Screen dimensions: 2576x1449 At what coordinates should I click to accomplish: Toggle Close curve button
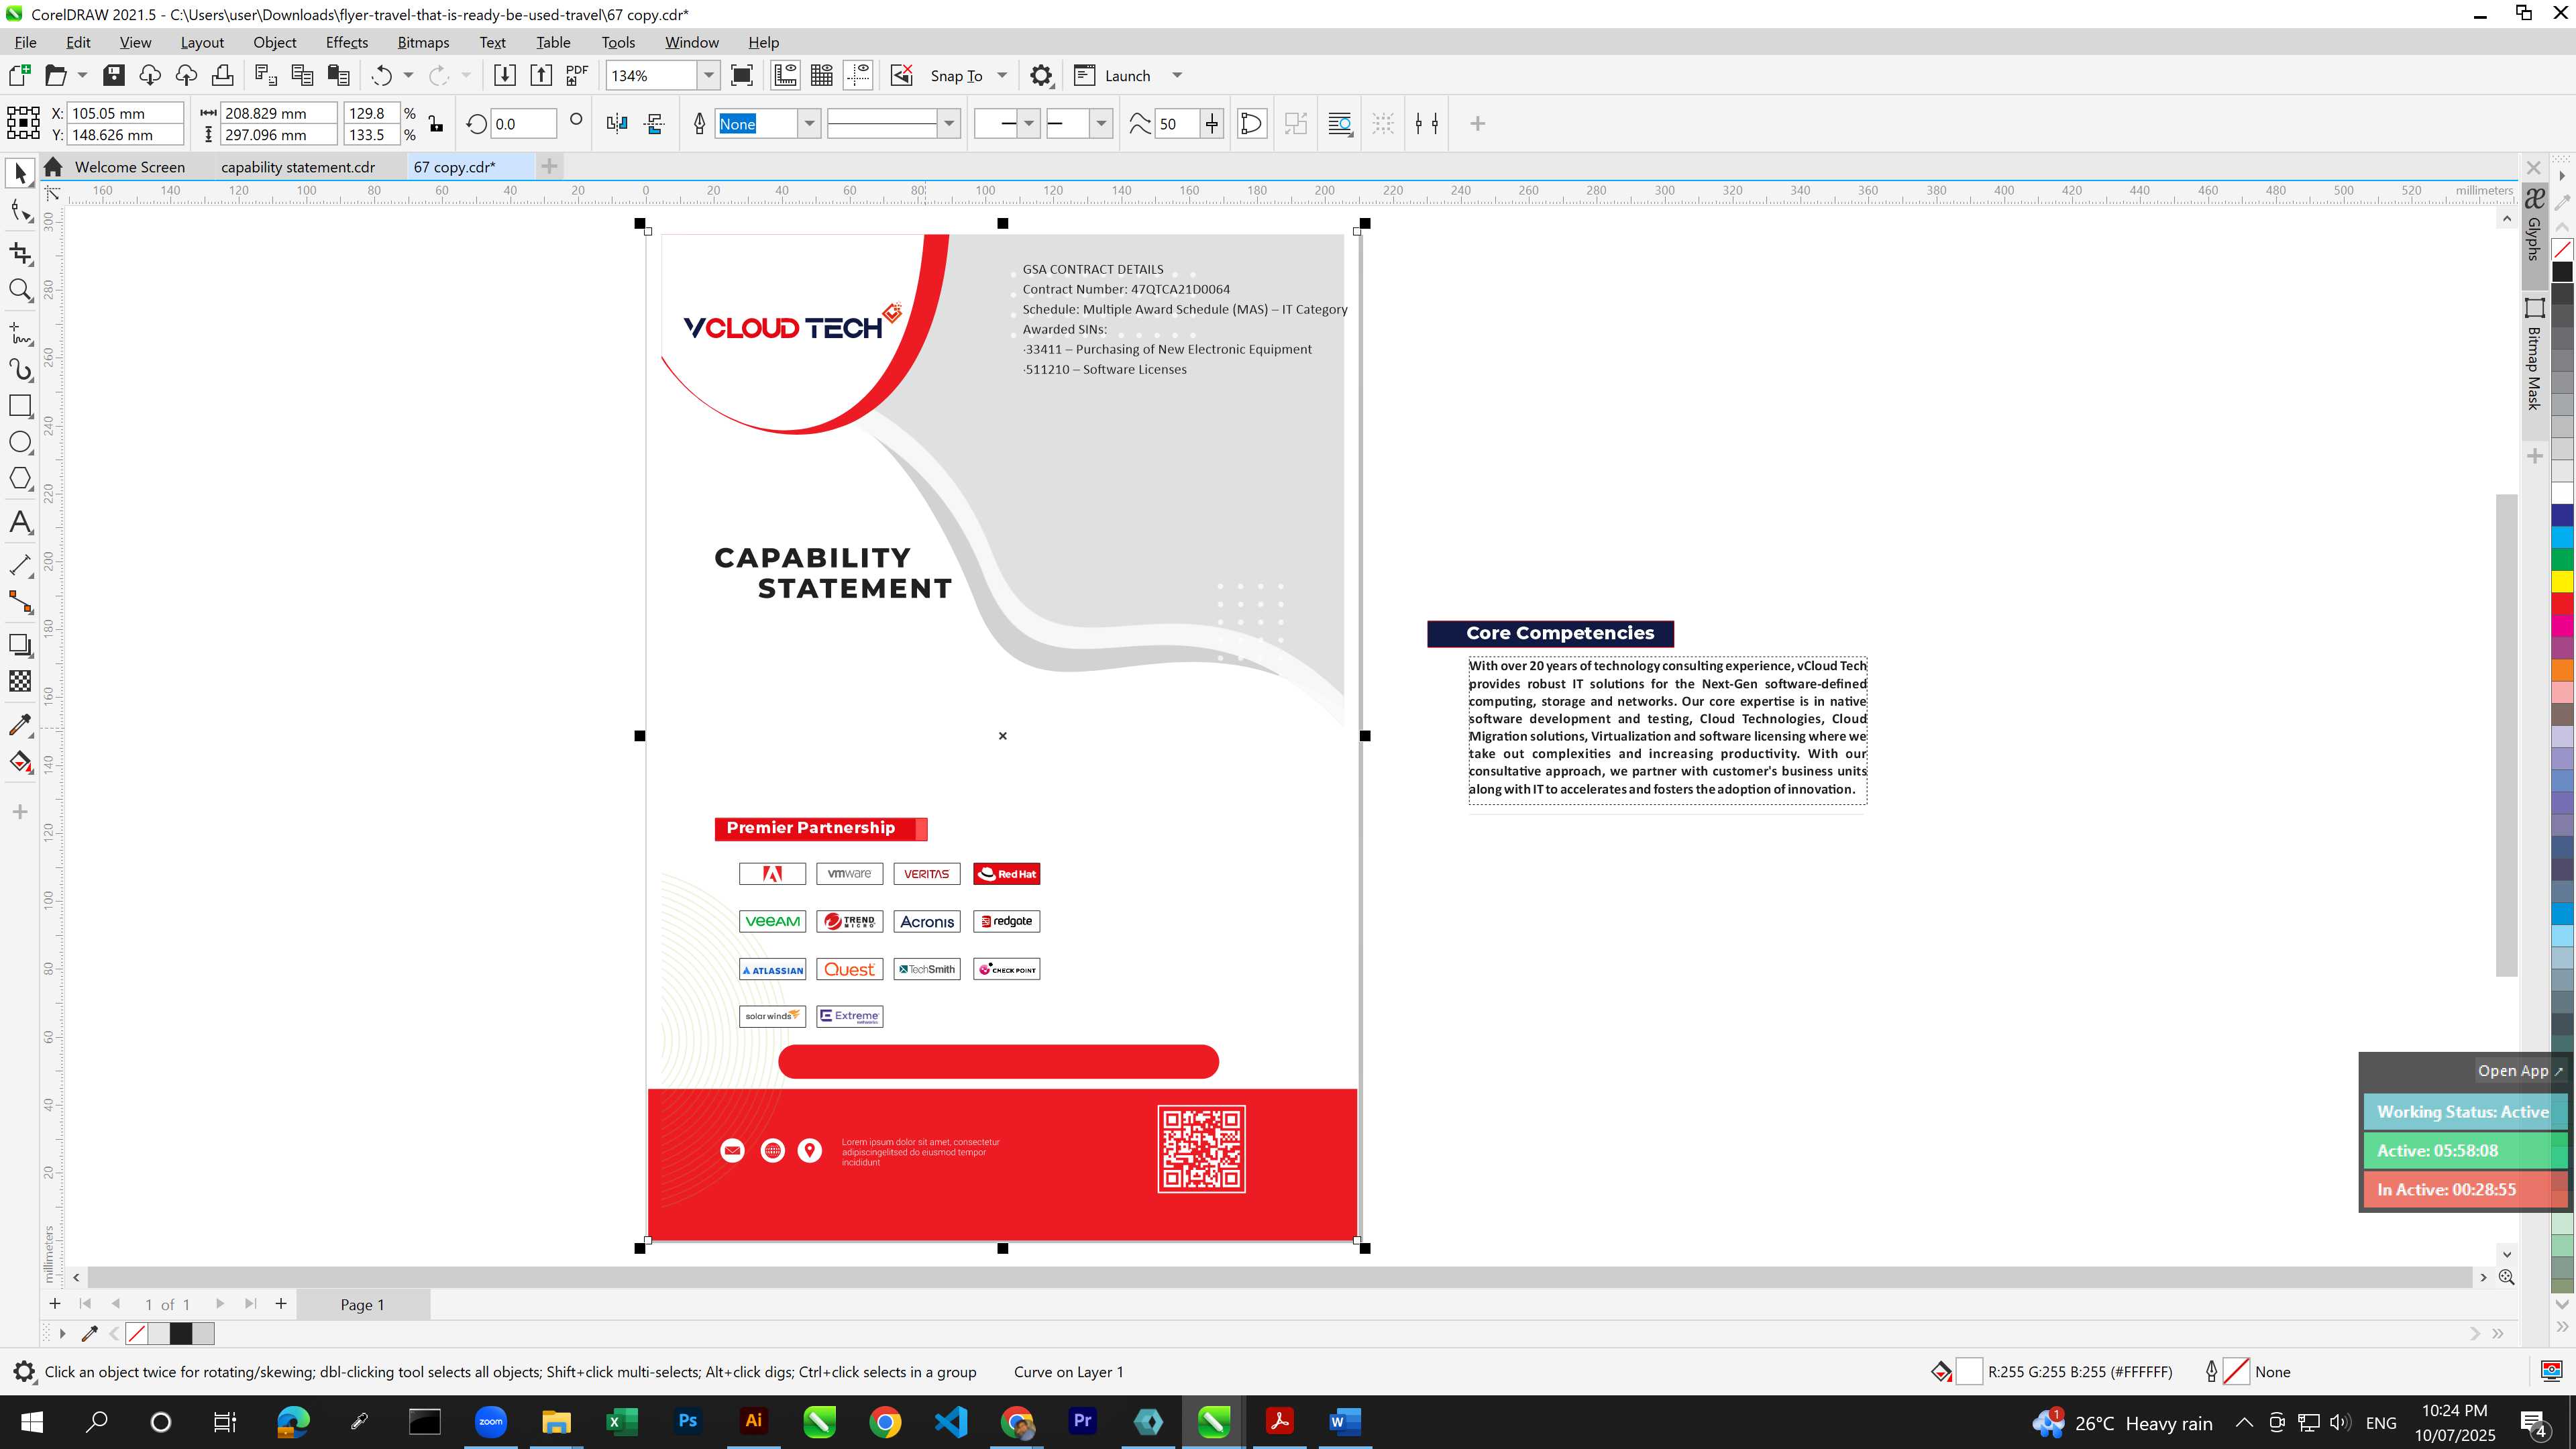click(x=1251, y=124)
